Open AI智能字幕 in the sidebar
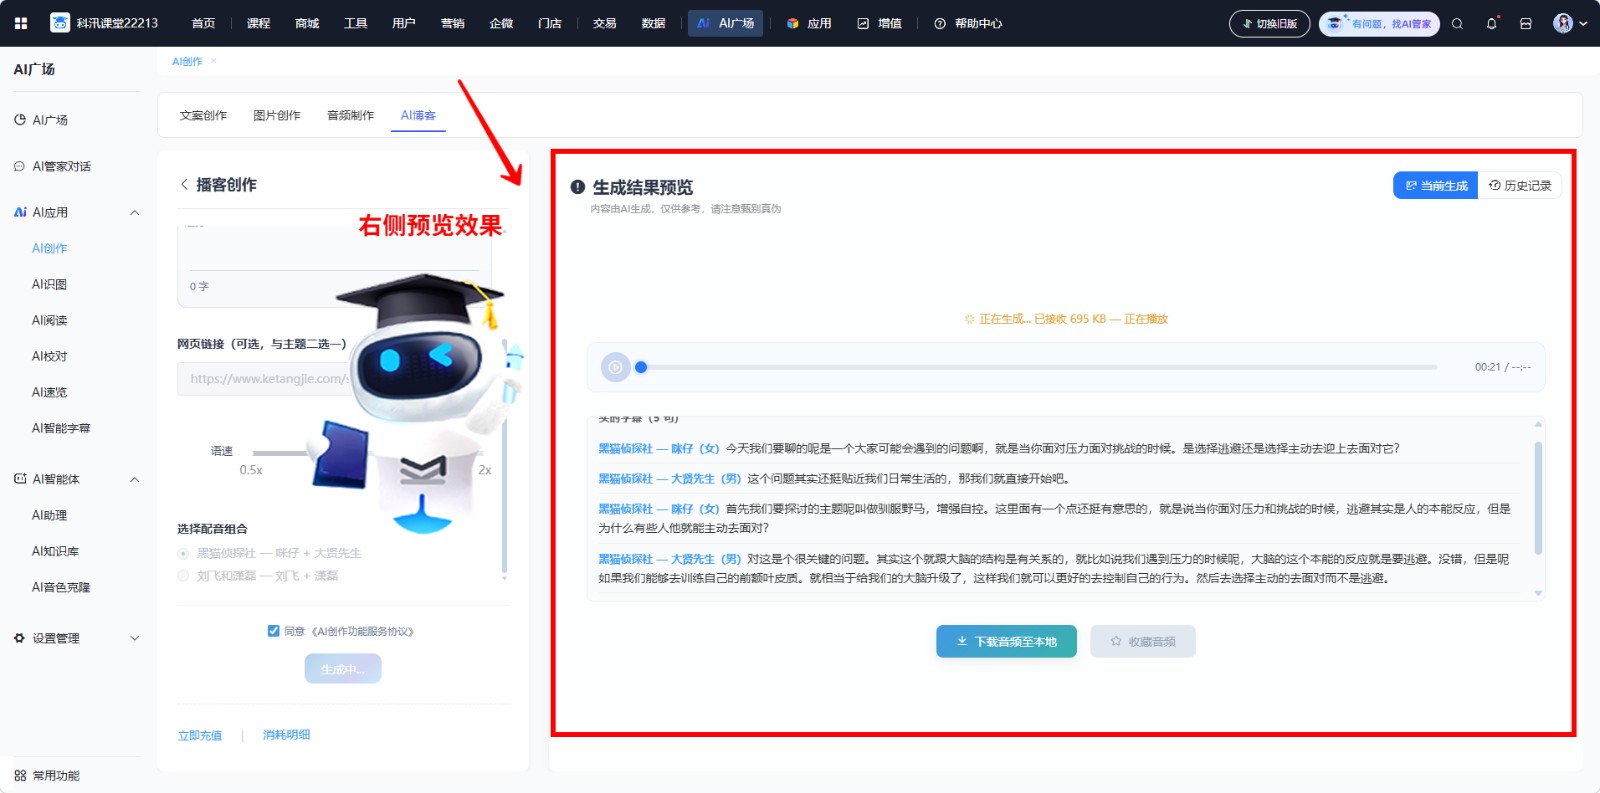Screen dimensions: 1600x793 click(x=61, y=428)
